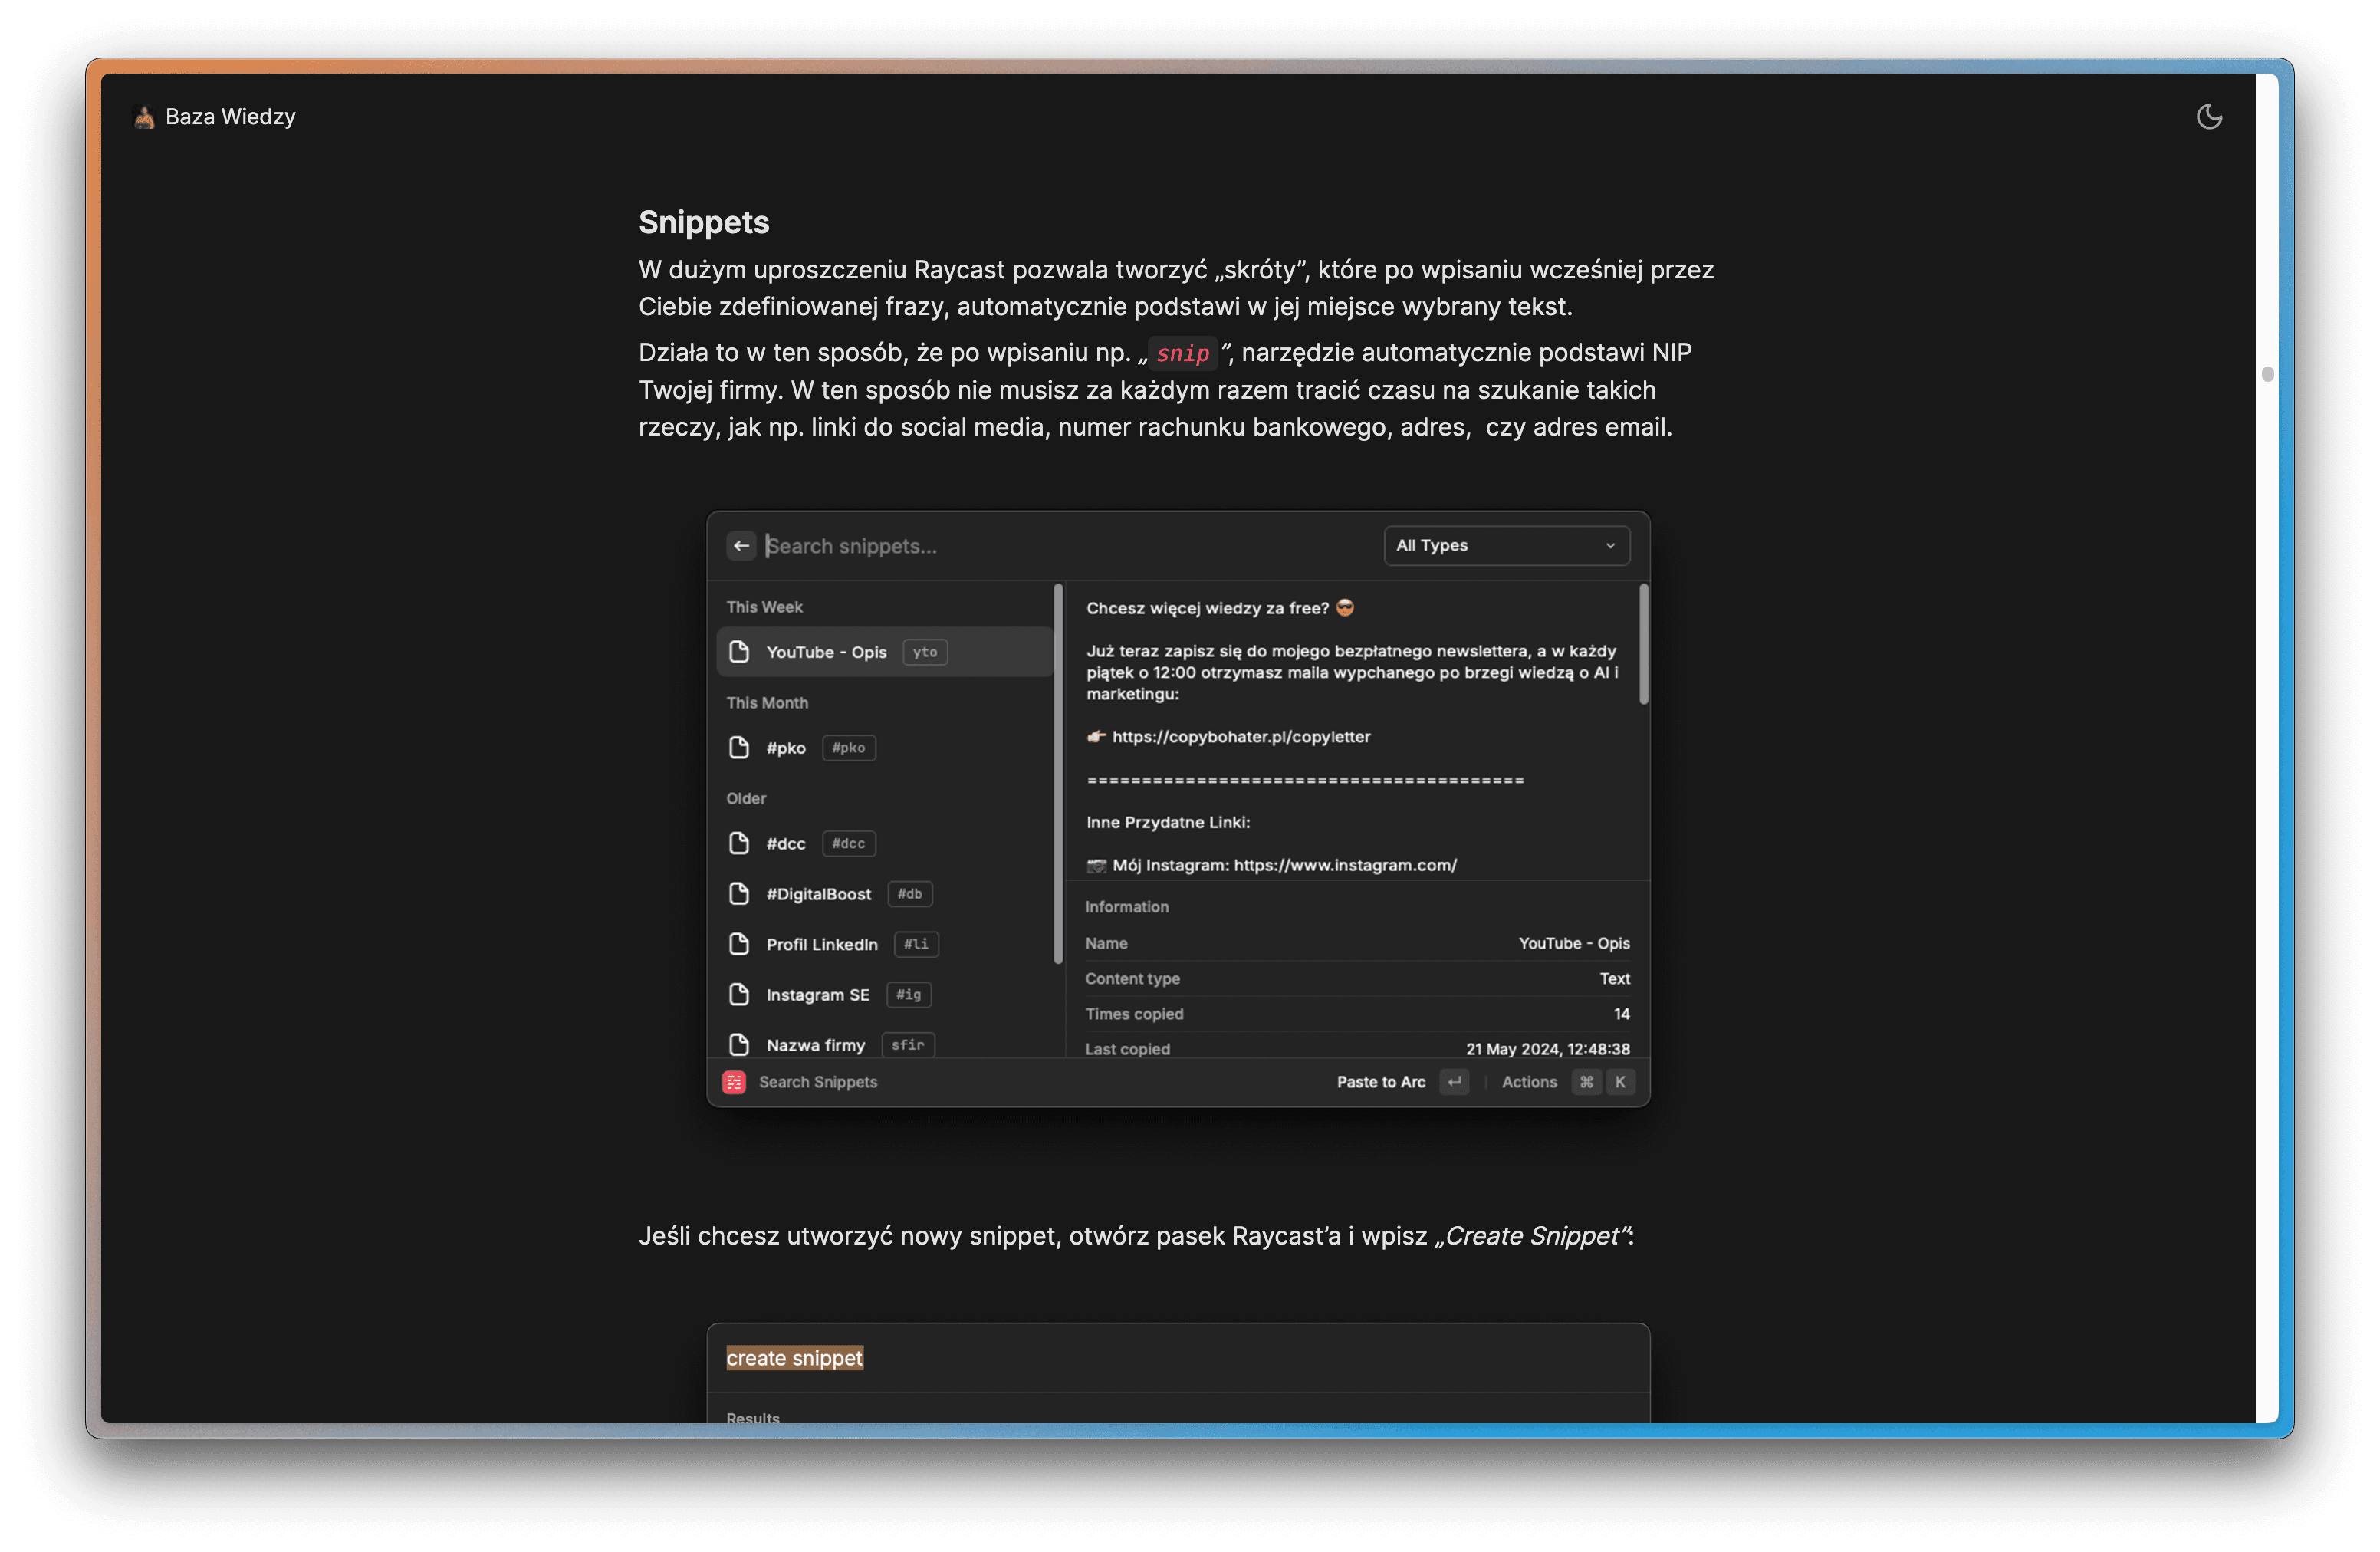Click the Name value YouTube - Opis

pos(1574,943)
